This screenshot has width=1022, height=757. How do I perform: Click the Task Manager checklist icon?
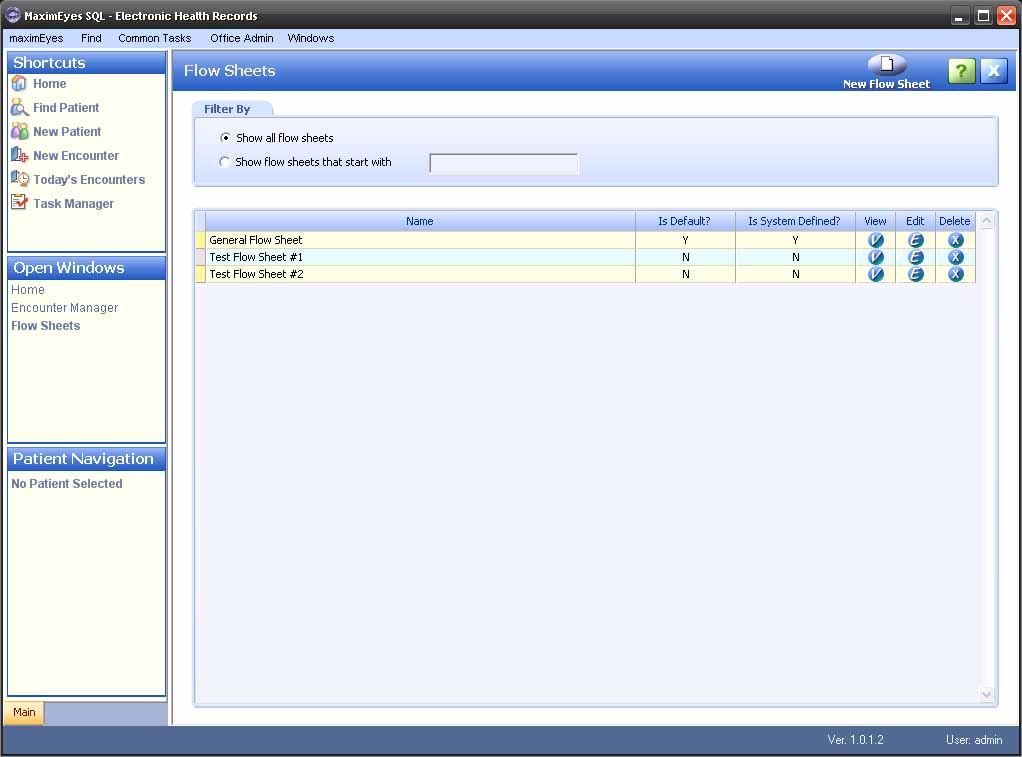pyautogui.click(x=20, y=203)
